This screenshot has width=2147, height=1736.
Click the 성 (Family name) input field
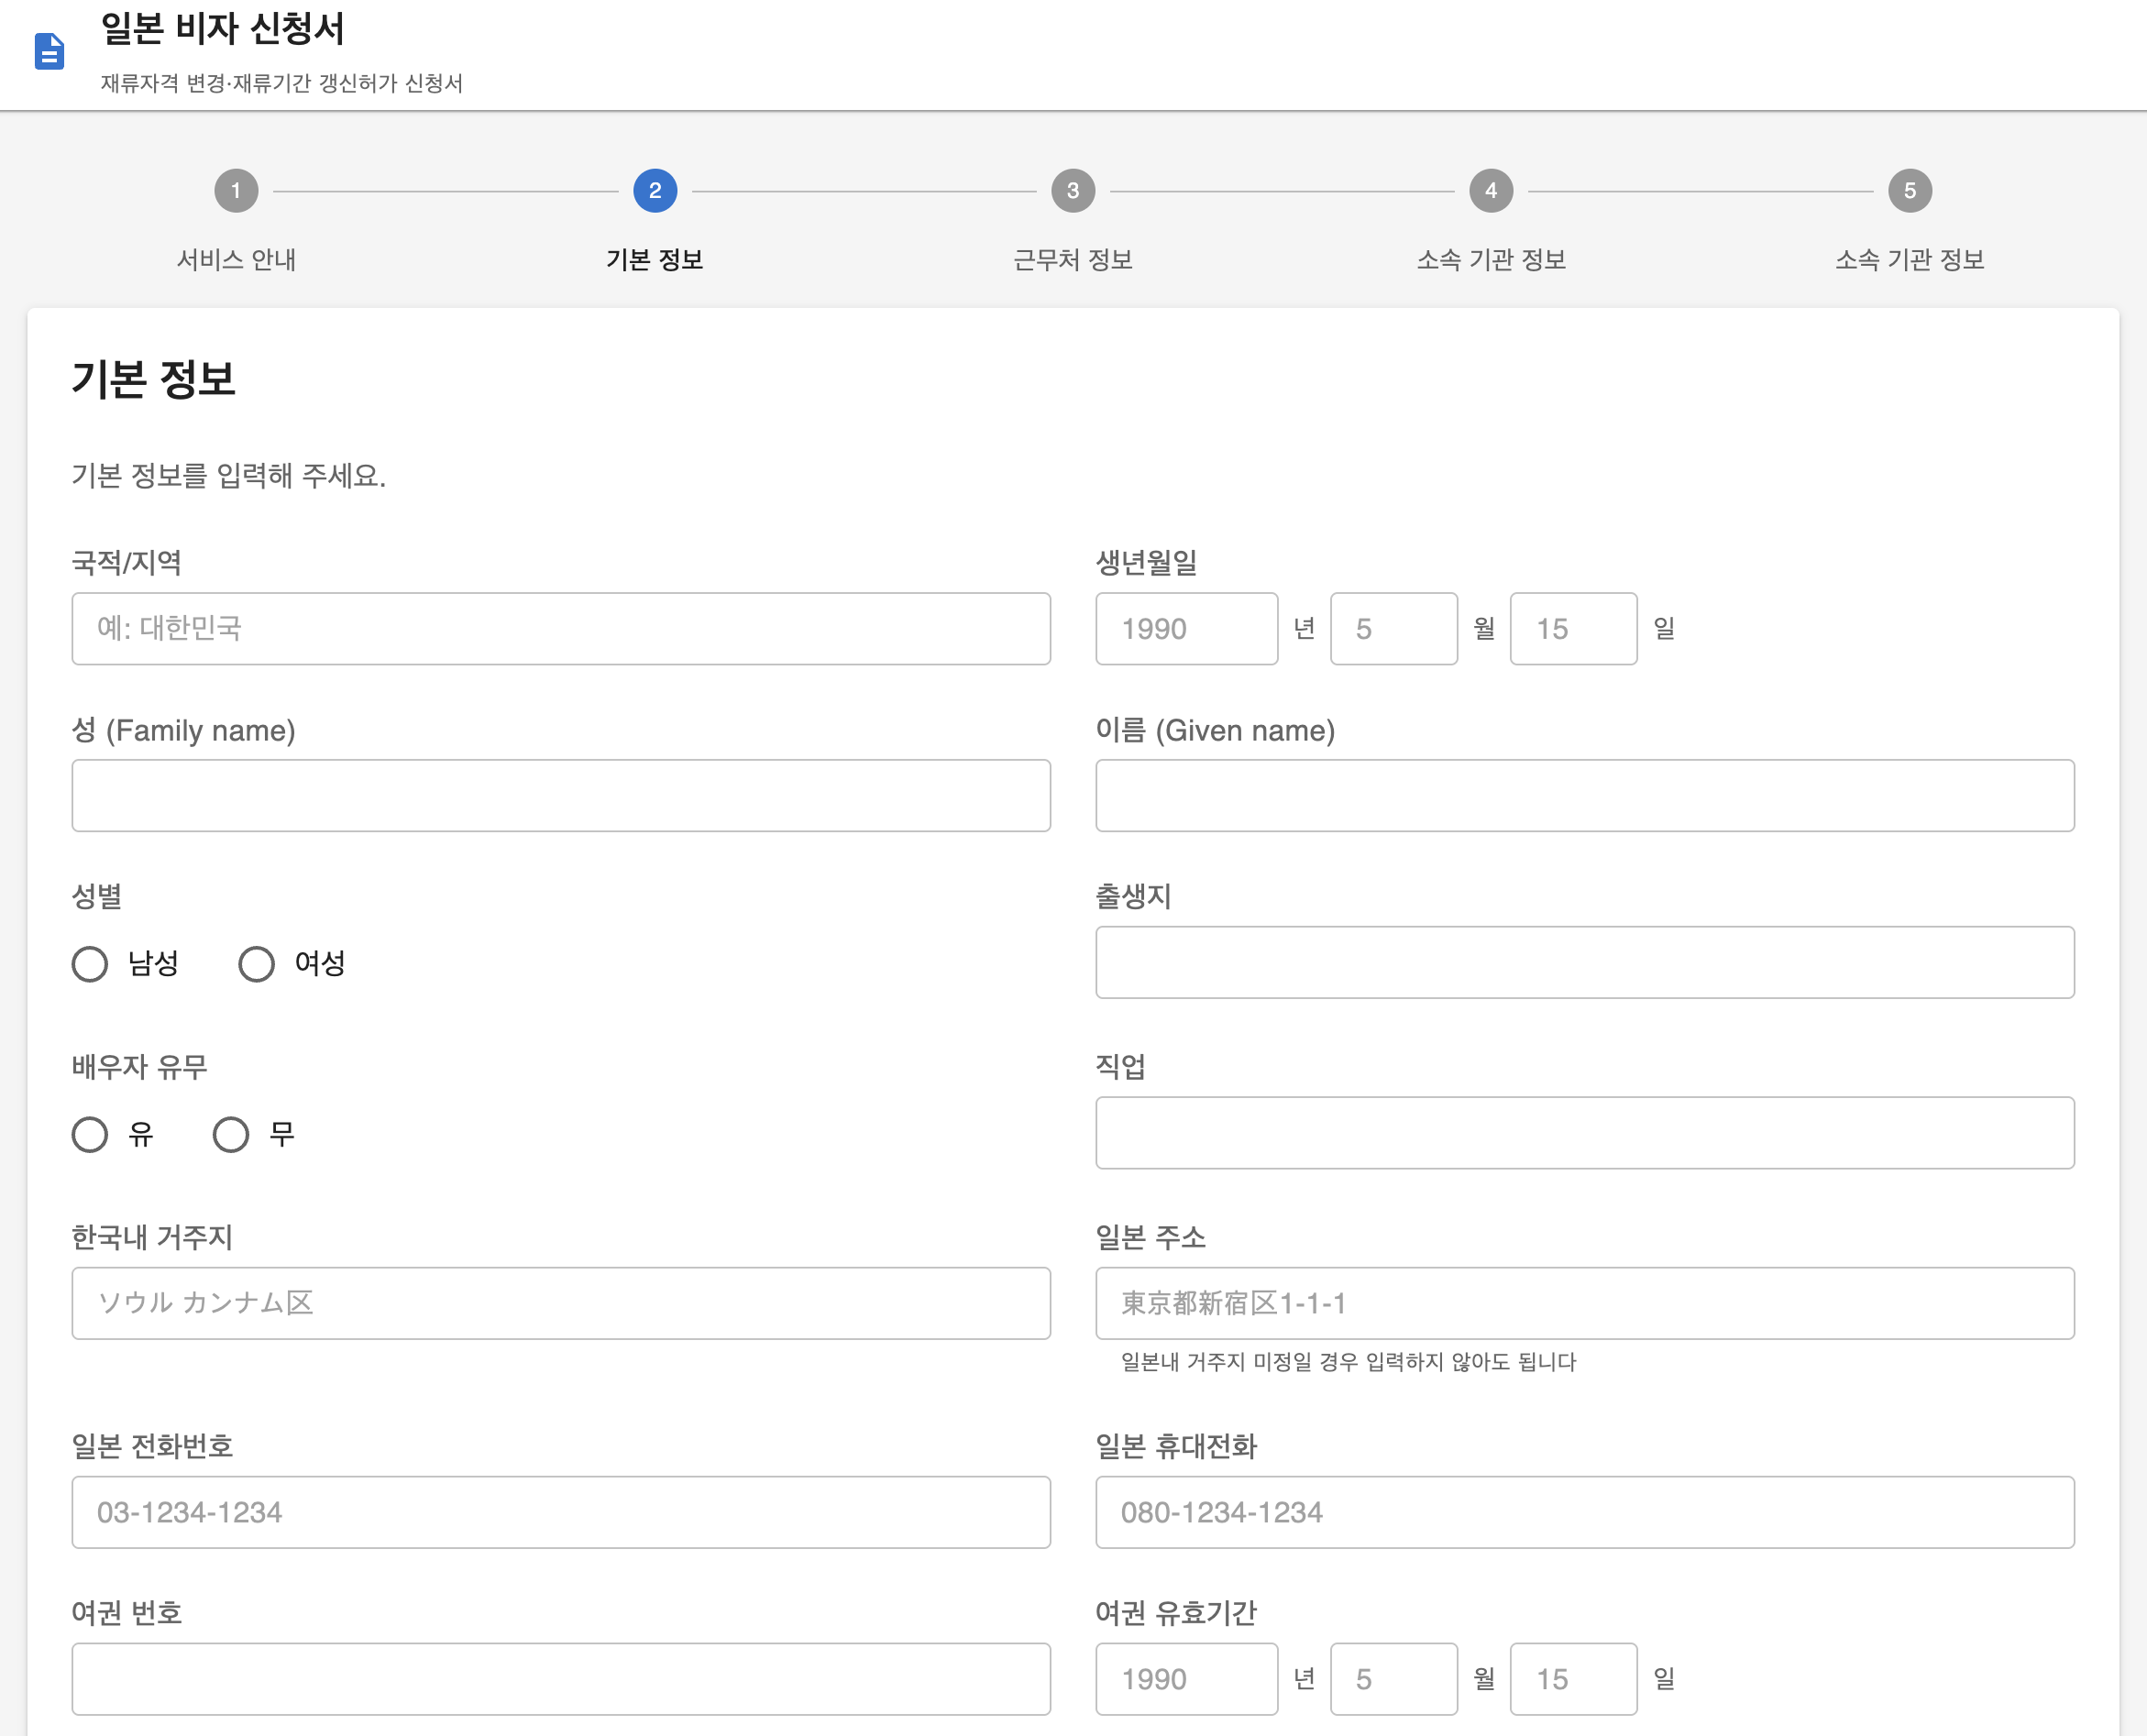coord(560,795)
